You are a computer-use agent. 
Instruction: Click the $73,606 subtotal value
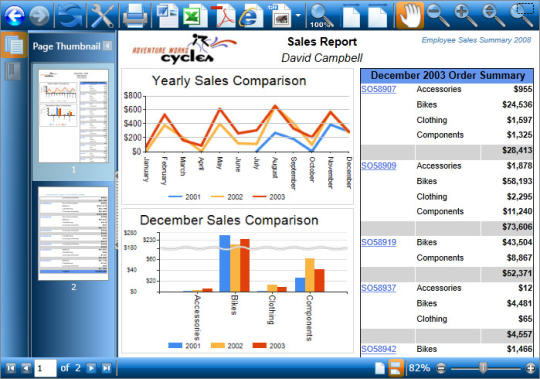click(x=517, y=227)
